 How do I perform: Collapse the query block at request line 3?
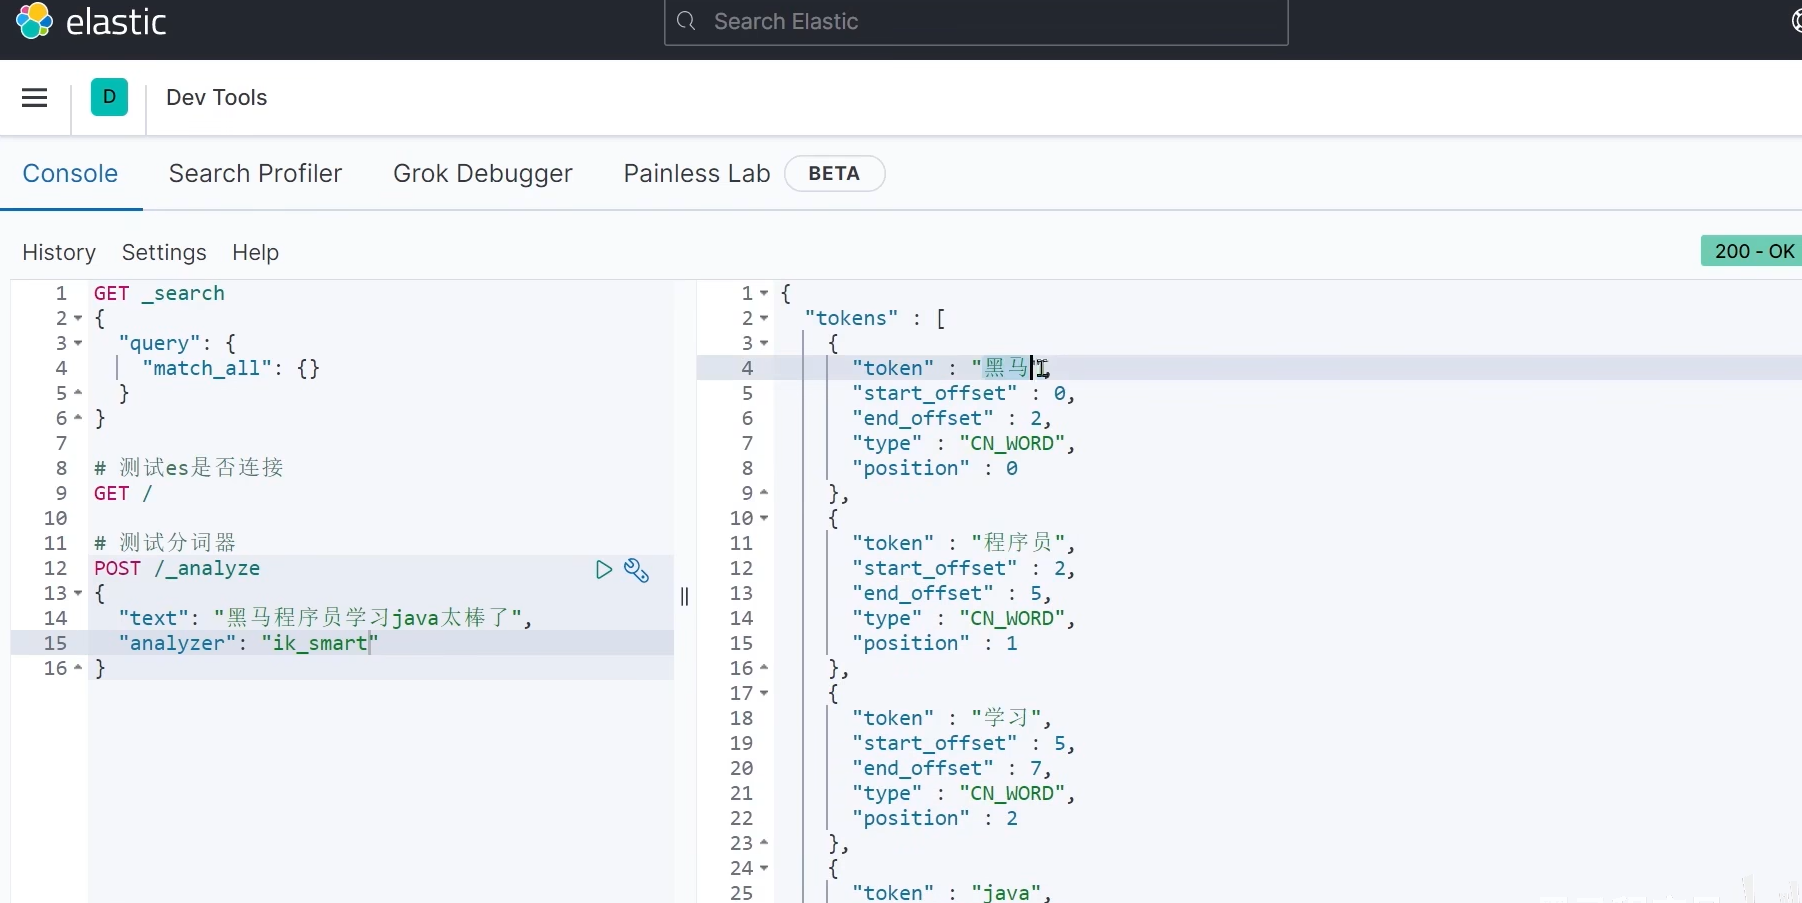tap(78, 344)
